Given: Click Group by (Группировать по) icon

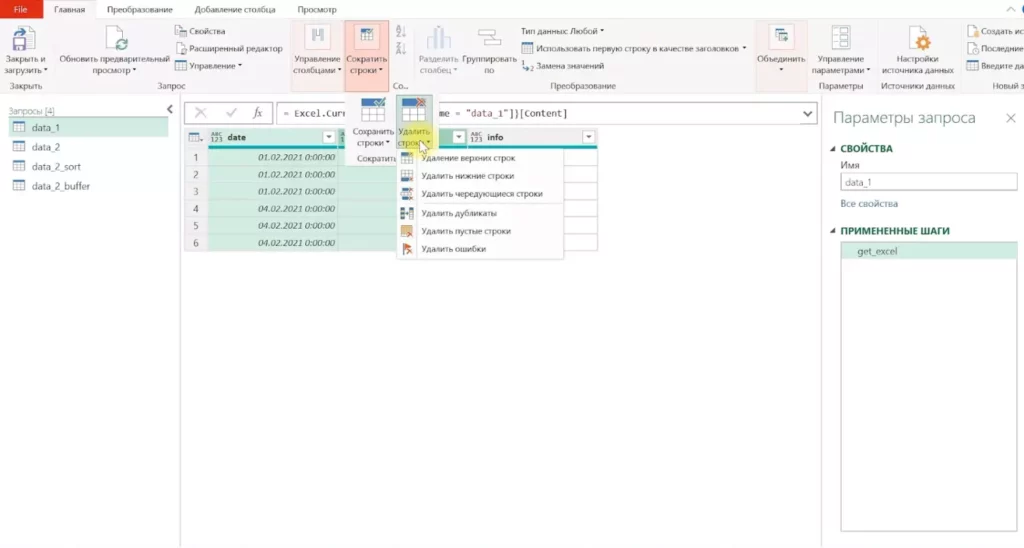Looking at the screenshot, I should [x=489, y=38].
